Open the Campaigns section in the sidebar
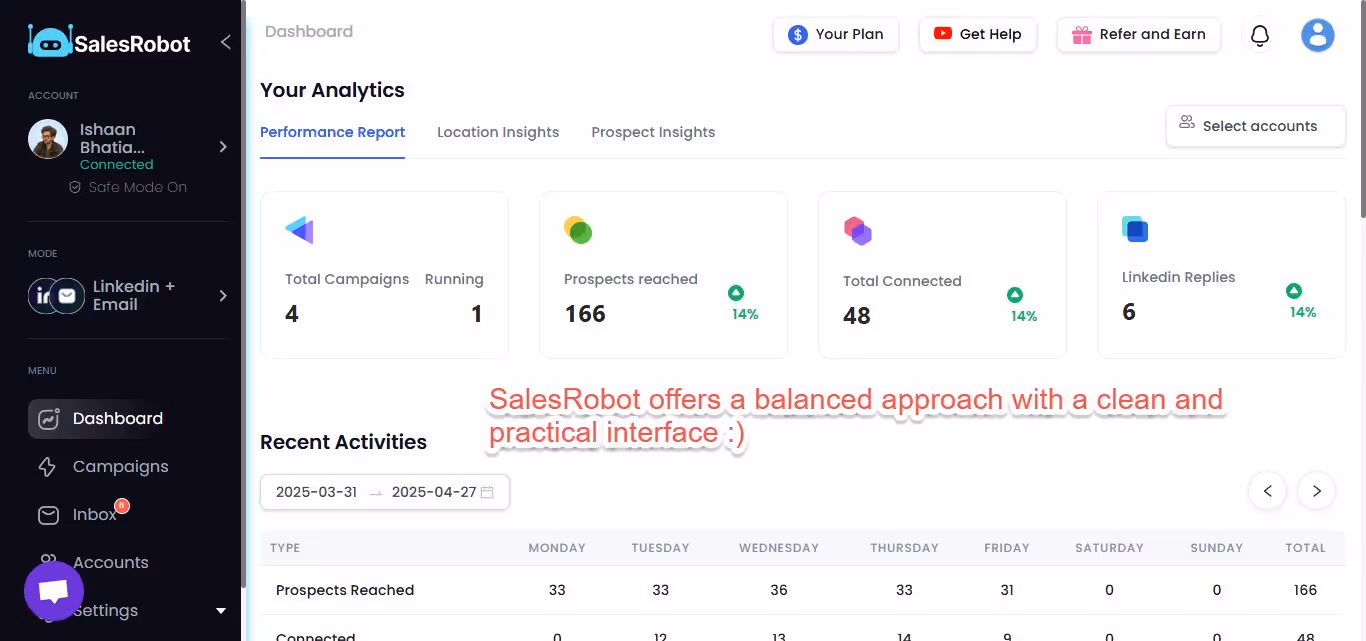The image size is (1366, 641). tap(122, 466)
